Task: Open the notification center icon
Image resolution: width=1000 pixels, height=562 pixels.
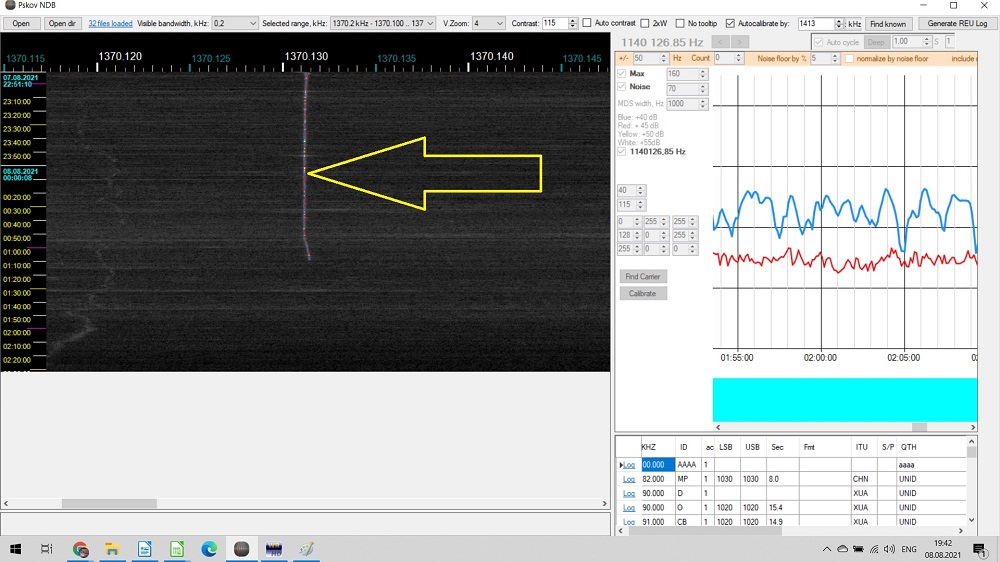Action: pyautogui.click(x=979, y=549)
